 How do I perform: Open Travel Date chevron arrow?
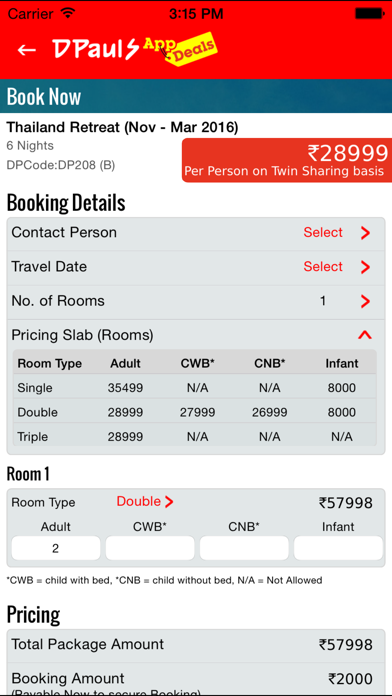[x=365, y=267]
